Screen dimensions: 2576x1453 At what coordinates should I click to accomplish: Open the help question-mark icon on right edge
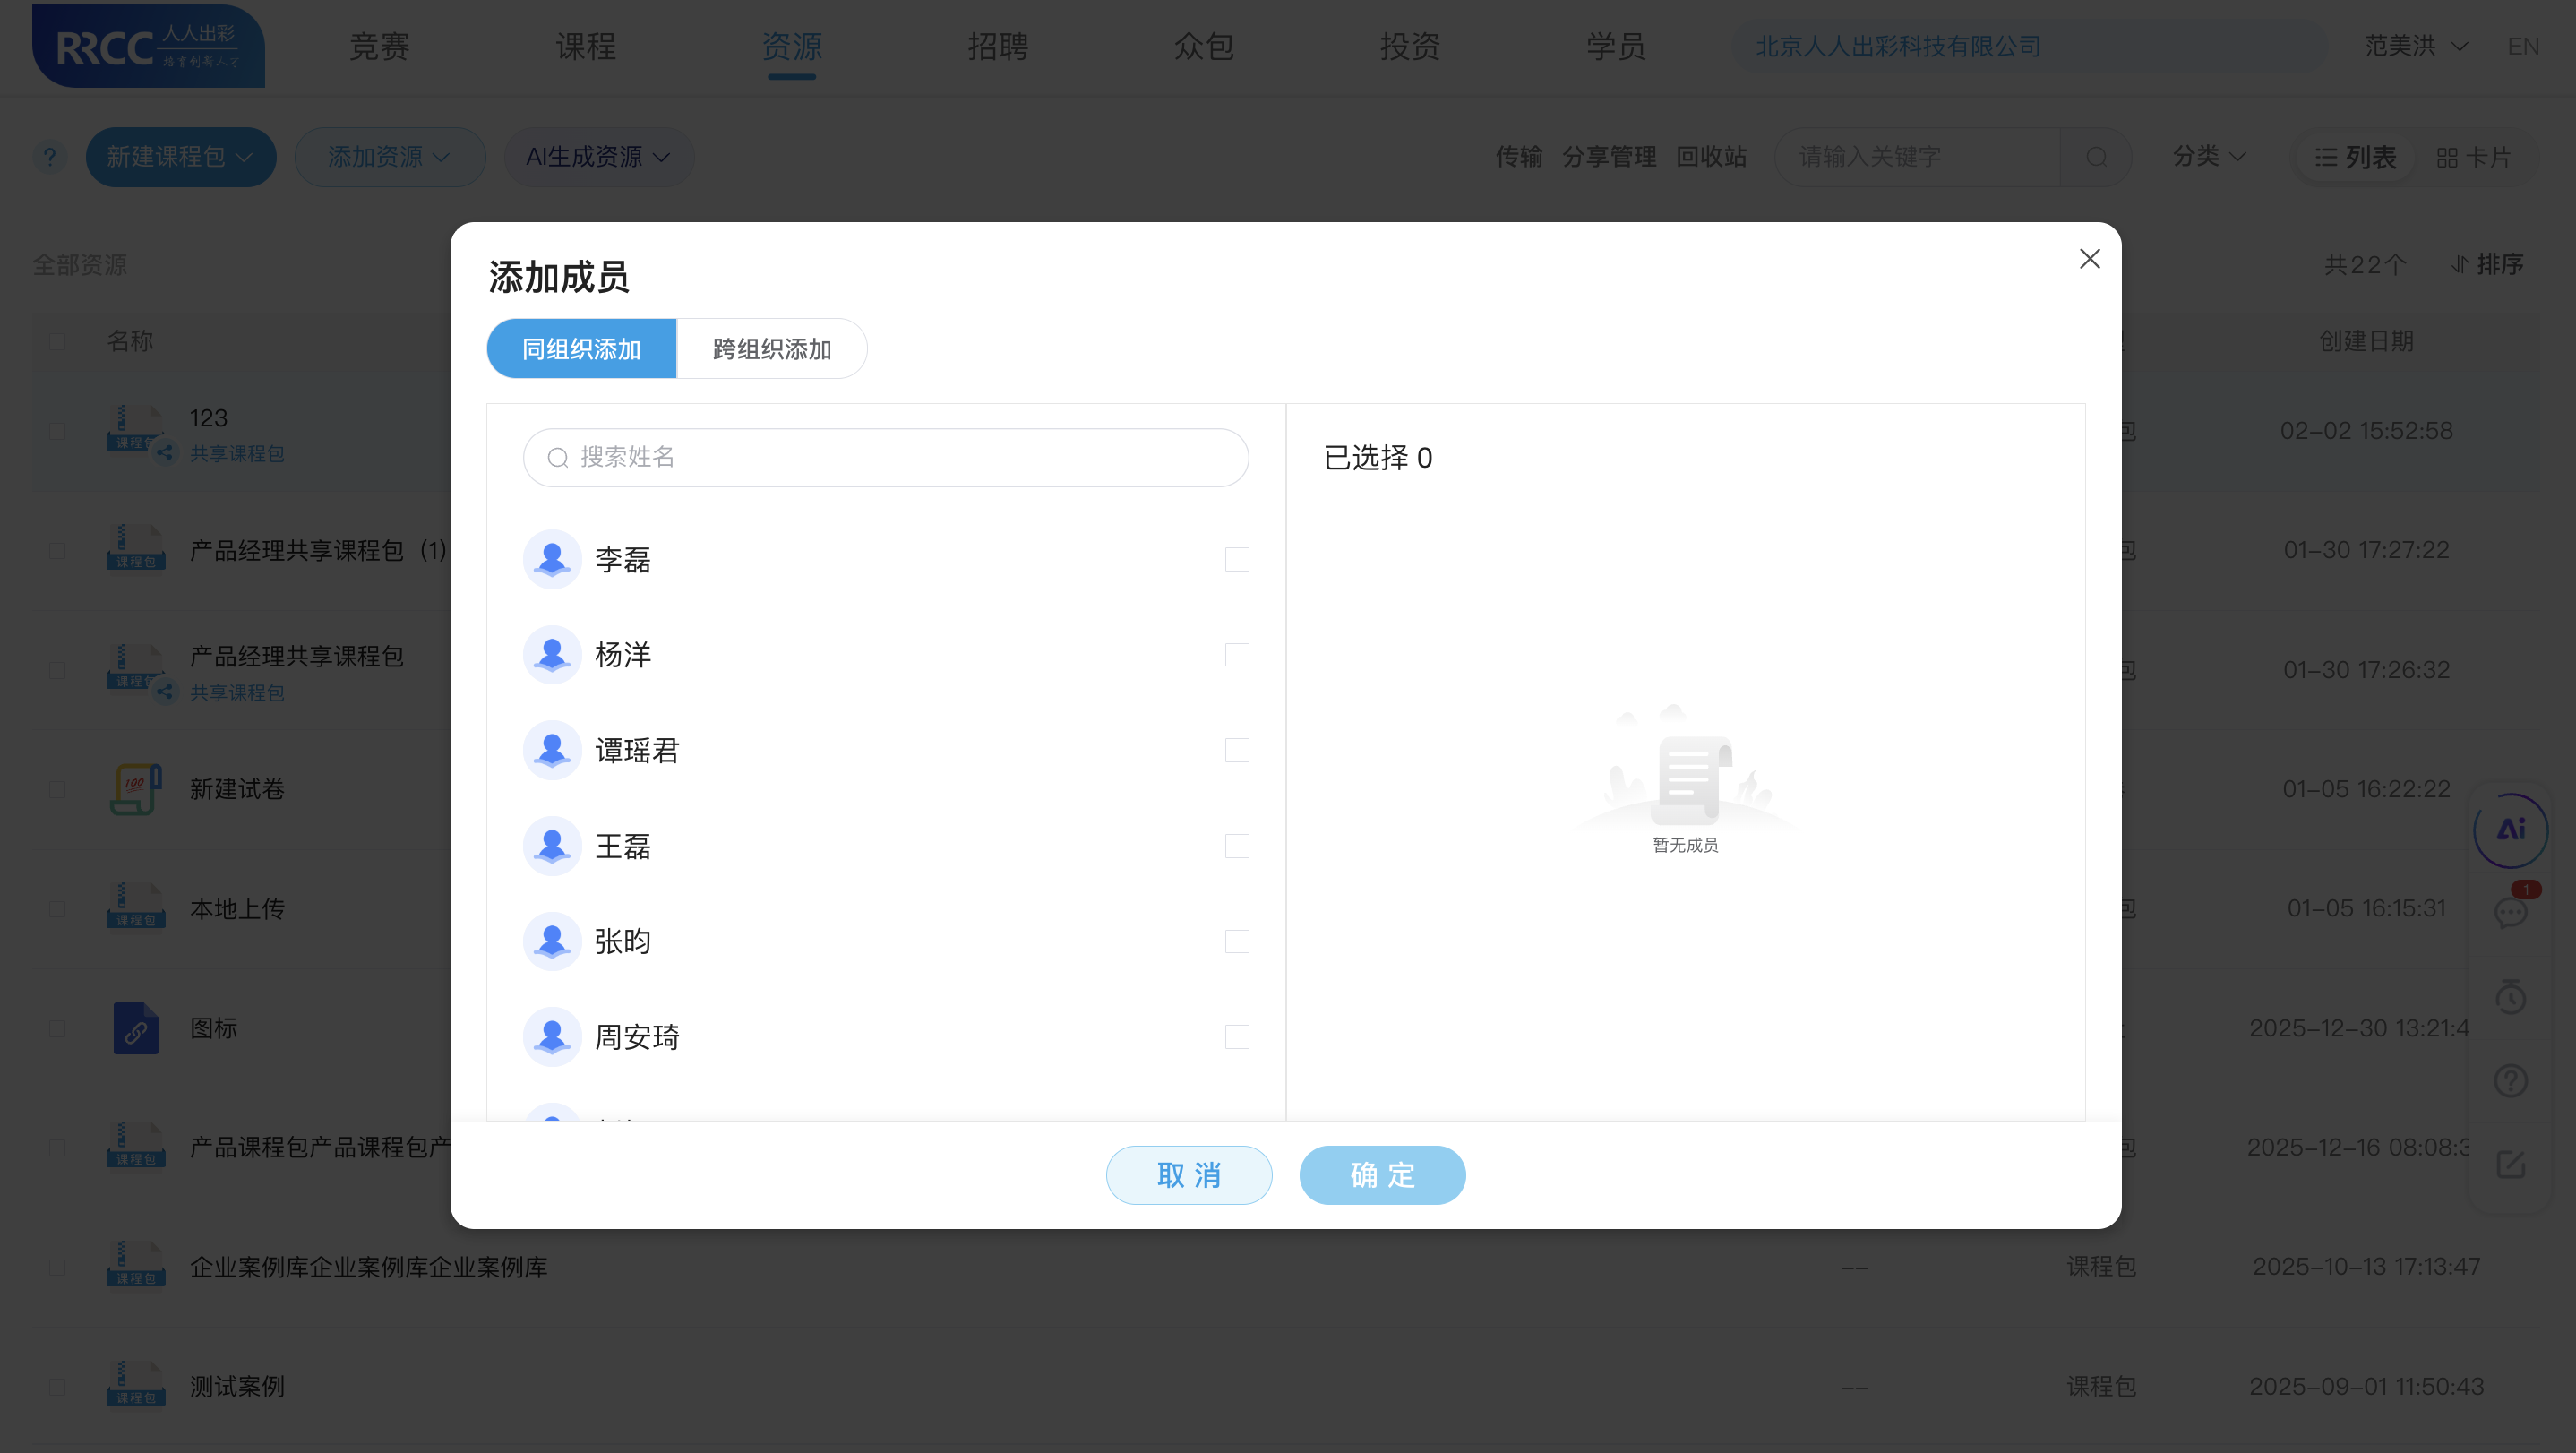click(2511, 1080)
